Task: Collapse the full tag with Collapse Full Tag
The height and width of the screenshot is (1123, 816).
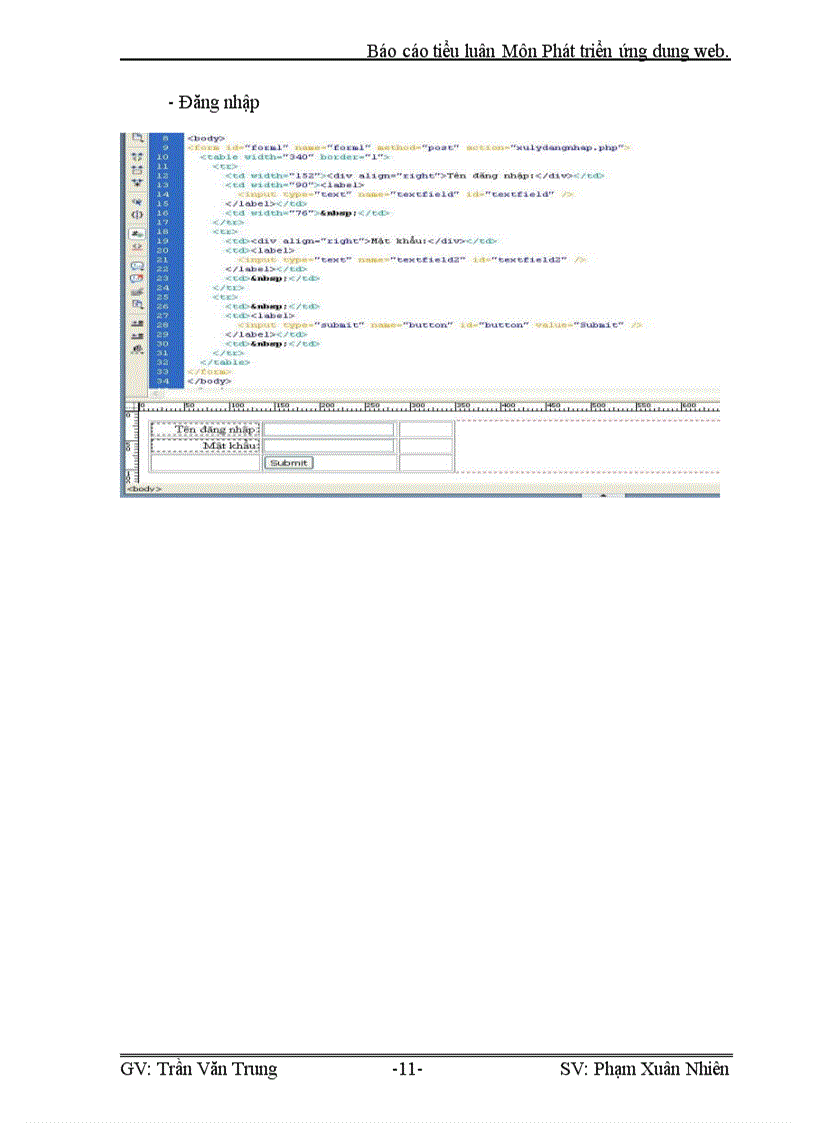Action: tap(137, 156)
